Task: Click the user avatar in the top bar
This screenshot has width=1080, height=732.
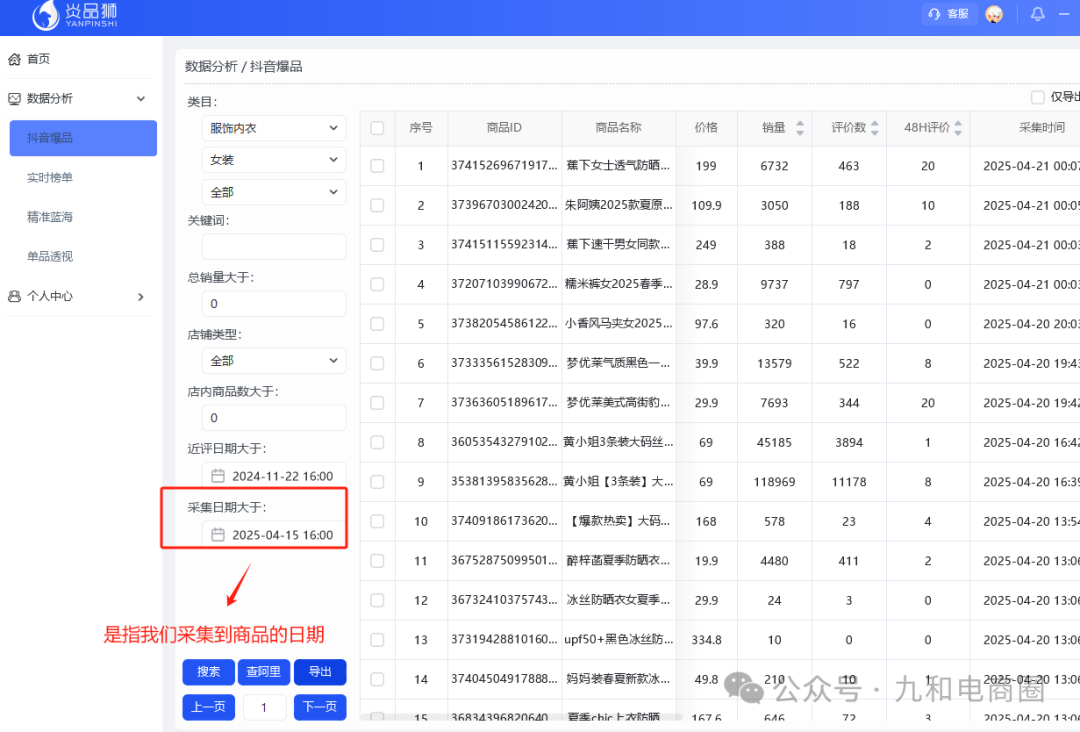Action: 994,15
